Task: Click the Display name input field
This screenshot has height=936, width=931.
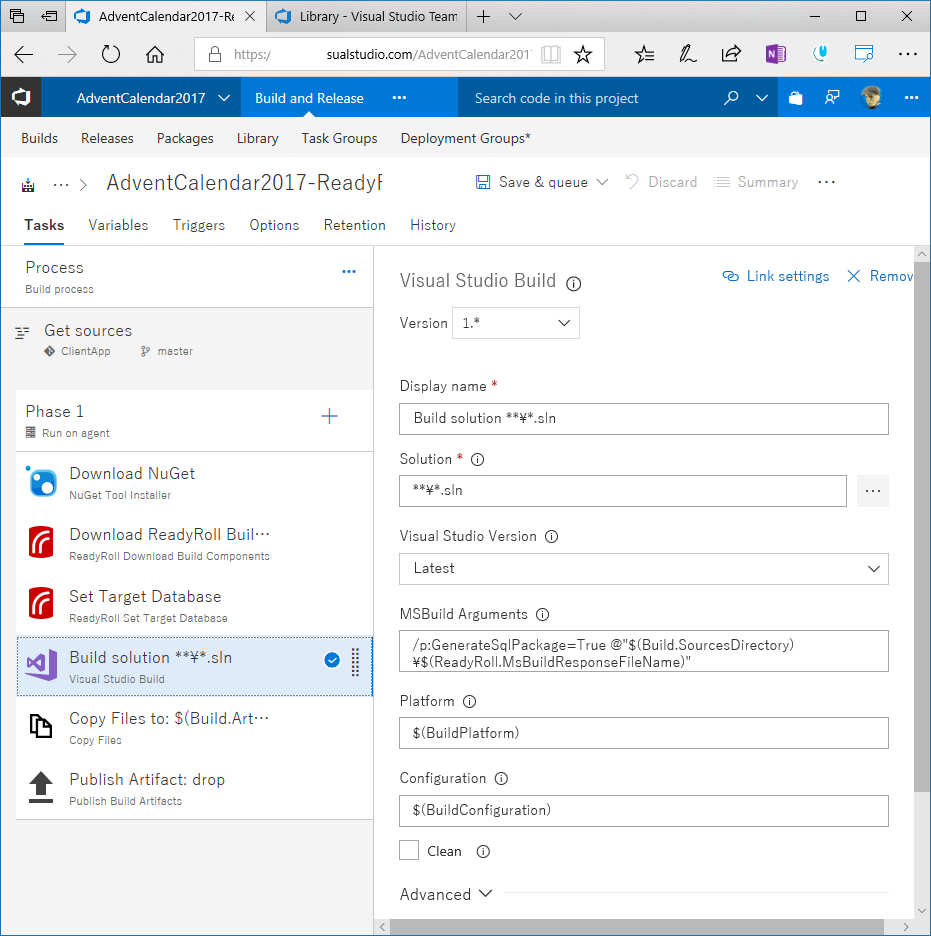Action: (x=643, y=419)
